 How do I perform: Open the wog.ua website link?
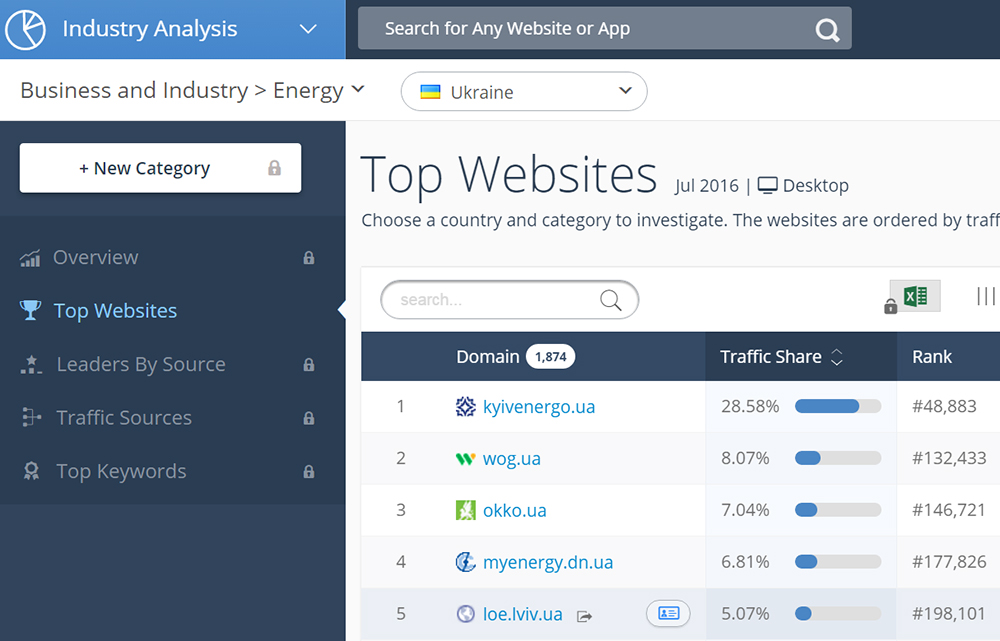pos(512,458)
